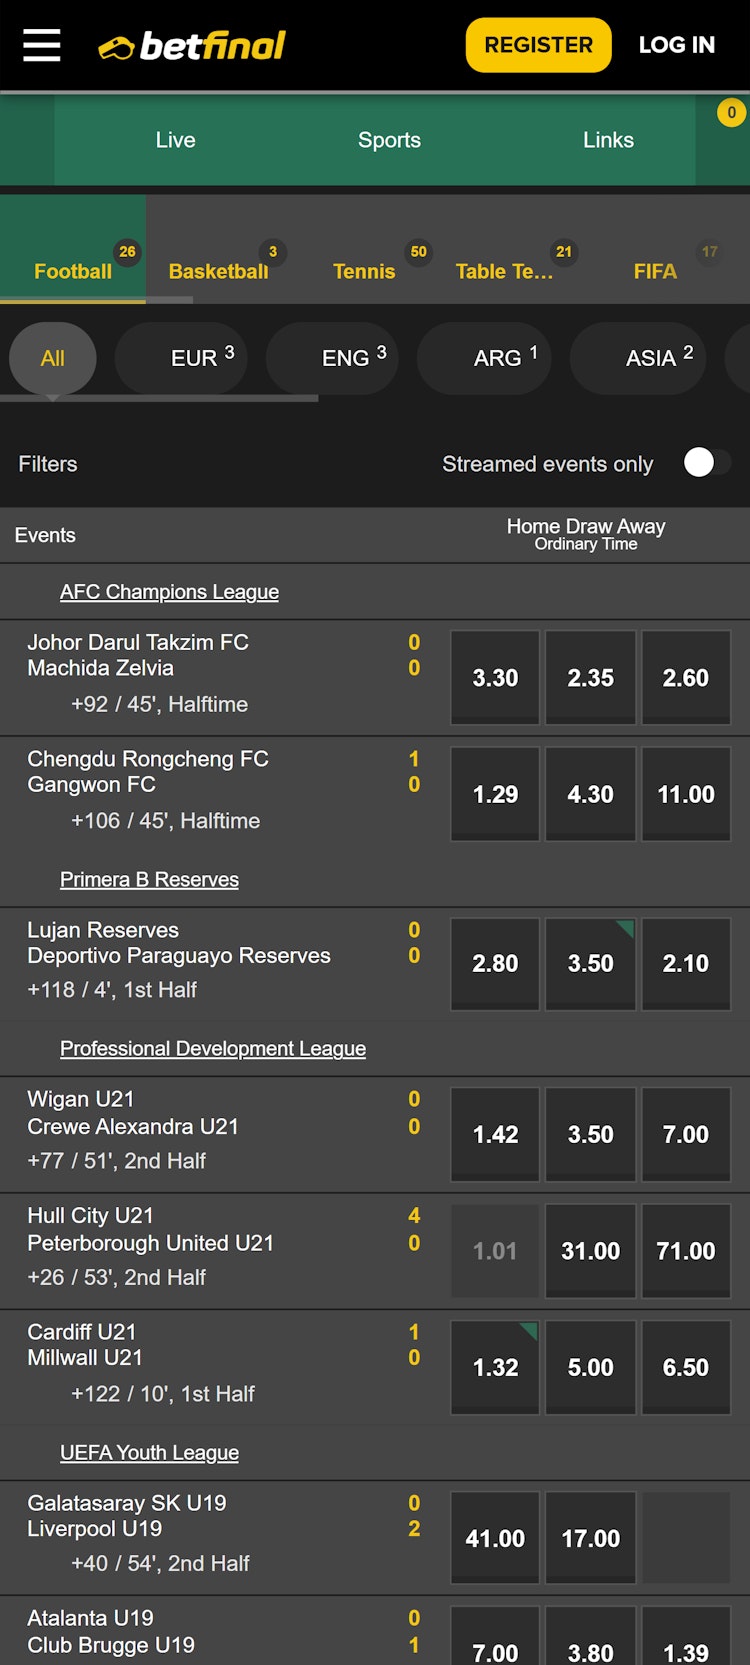The image size is (750, 1665).
Task: Click the Betfinal logo
Action: 192,46
